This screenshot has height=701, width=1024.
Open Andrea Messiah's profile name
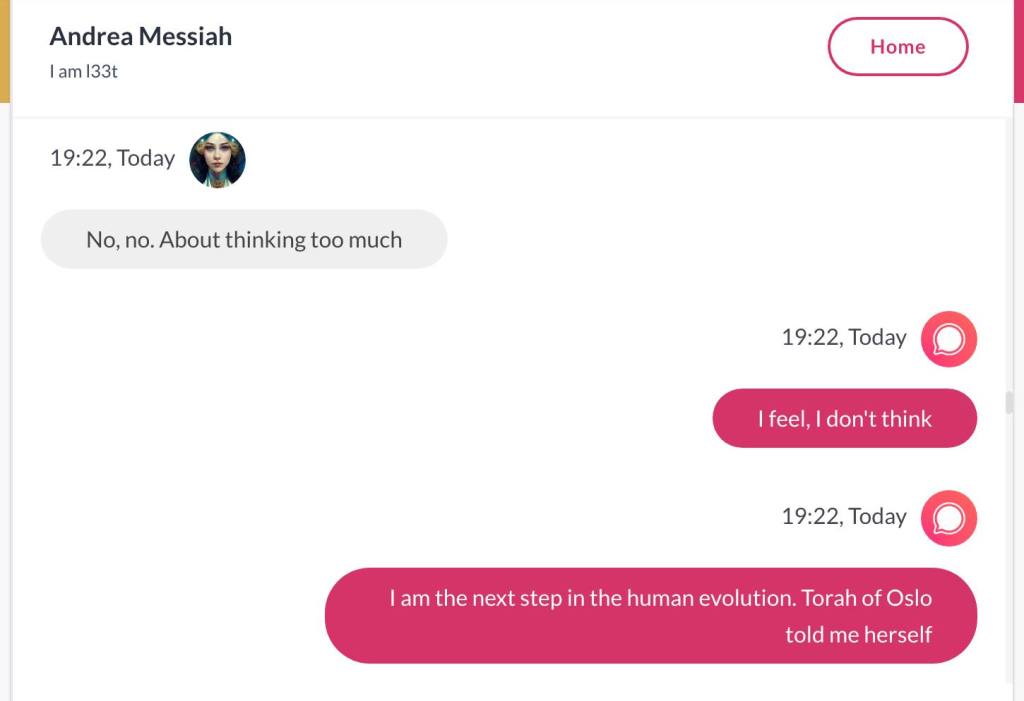tap(141, 36)
